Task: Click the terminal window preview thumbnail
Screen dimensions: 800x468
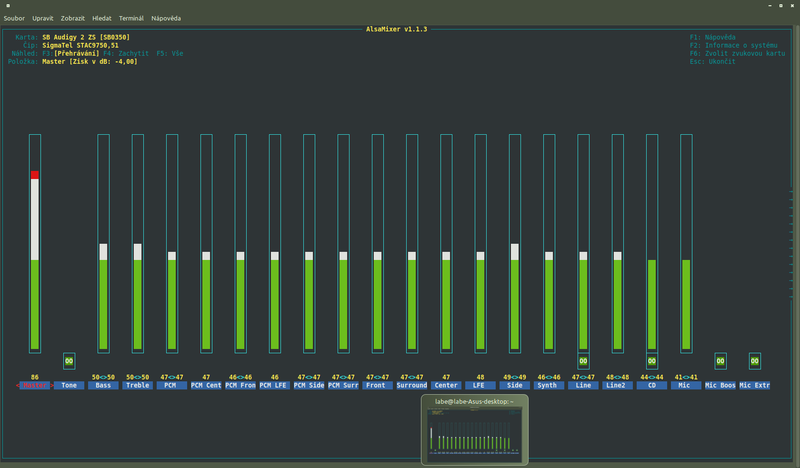Action: click(474, 435)
